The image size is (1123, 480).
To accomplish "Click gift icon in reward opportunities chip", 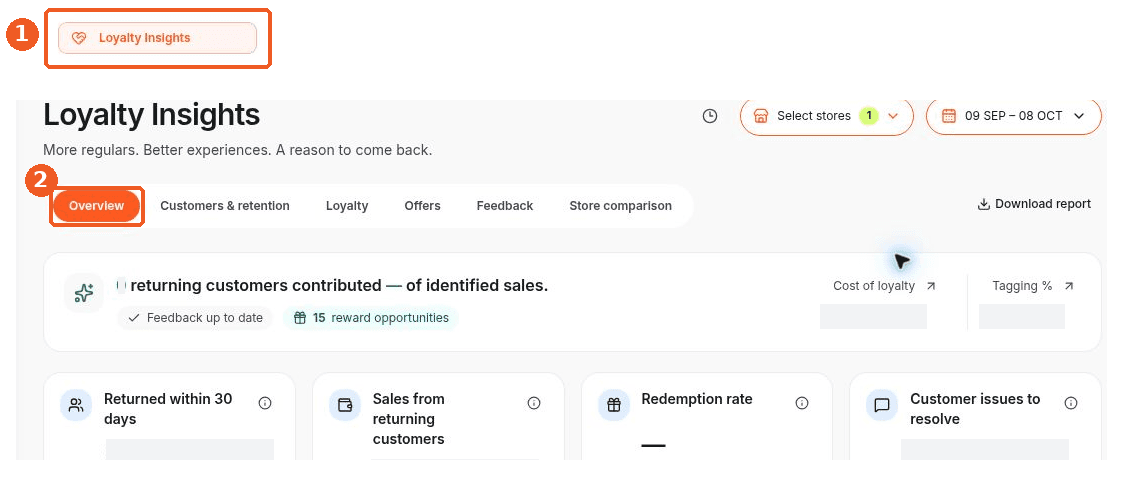I will point(300,318).
